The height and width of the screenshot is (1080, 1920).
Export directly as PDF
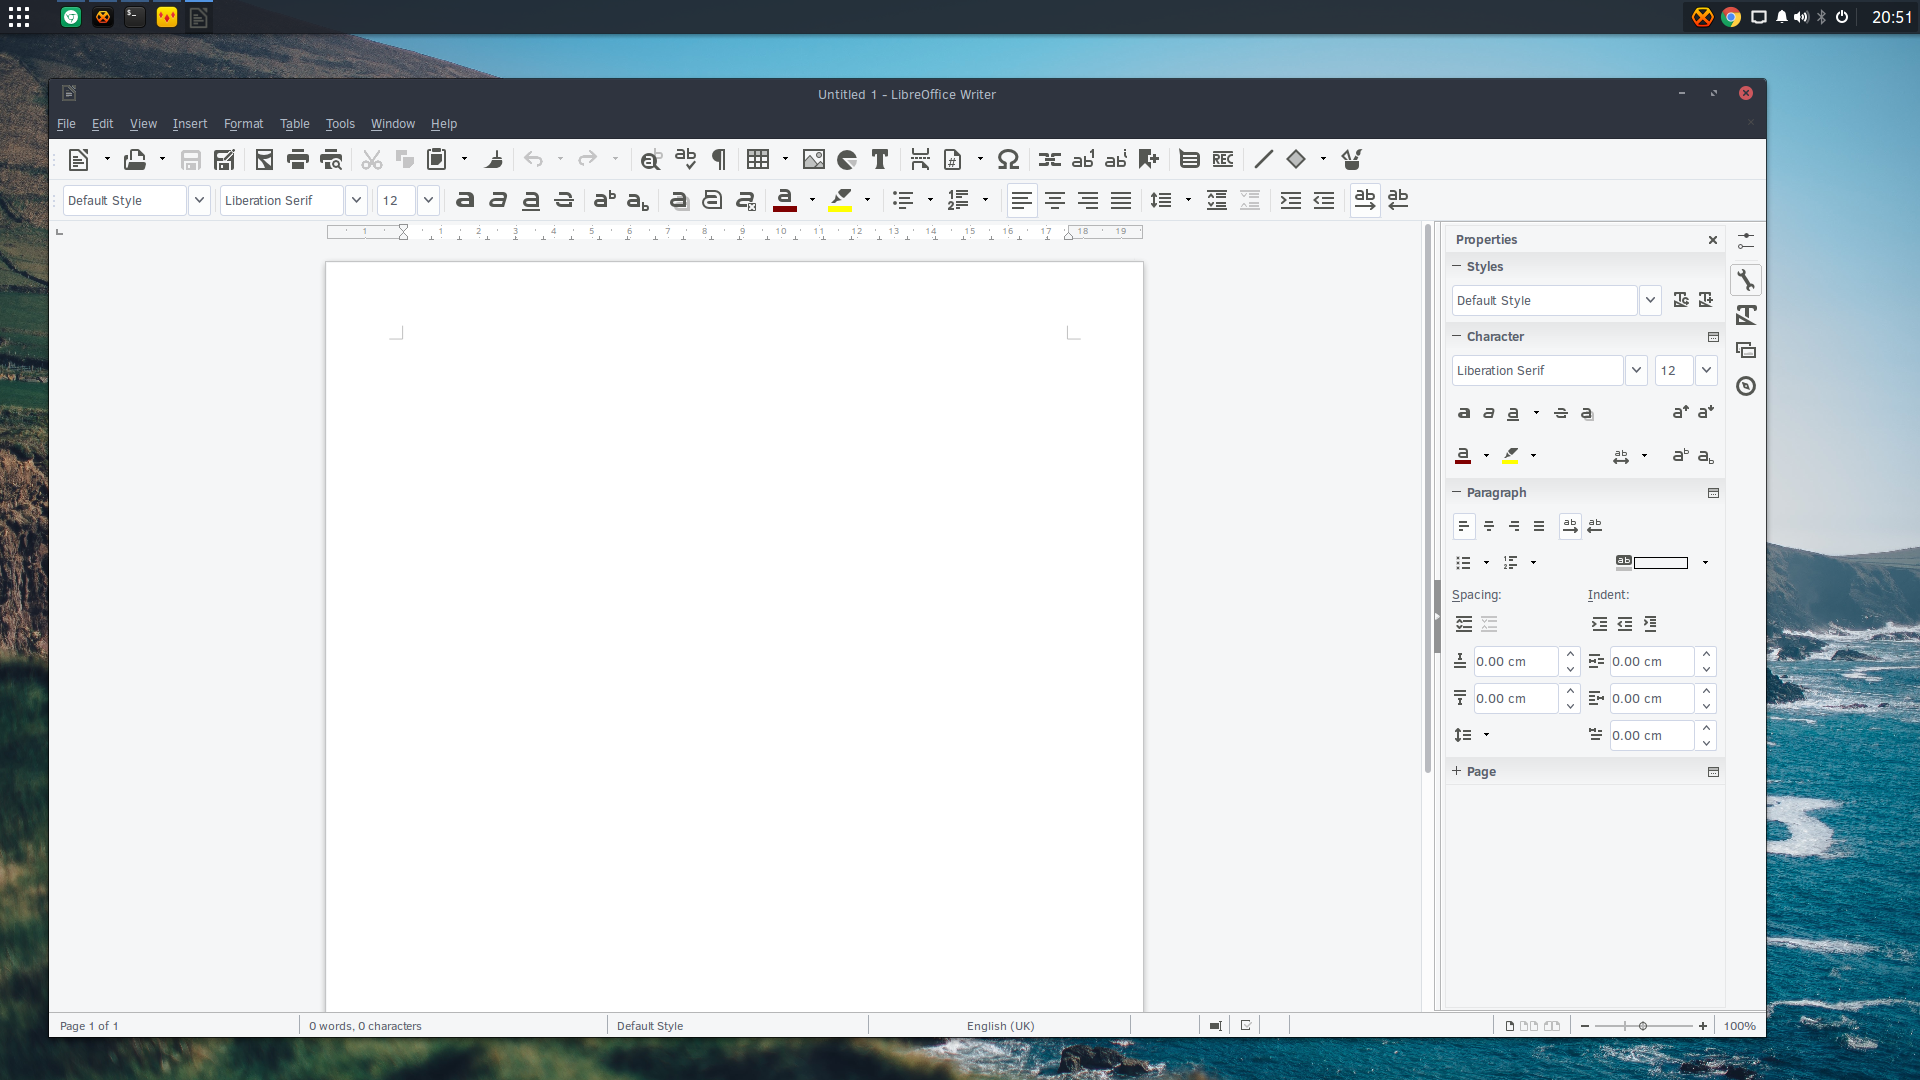264,159
